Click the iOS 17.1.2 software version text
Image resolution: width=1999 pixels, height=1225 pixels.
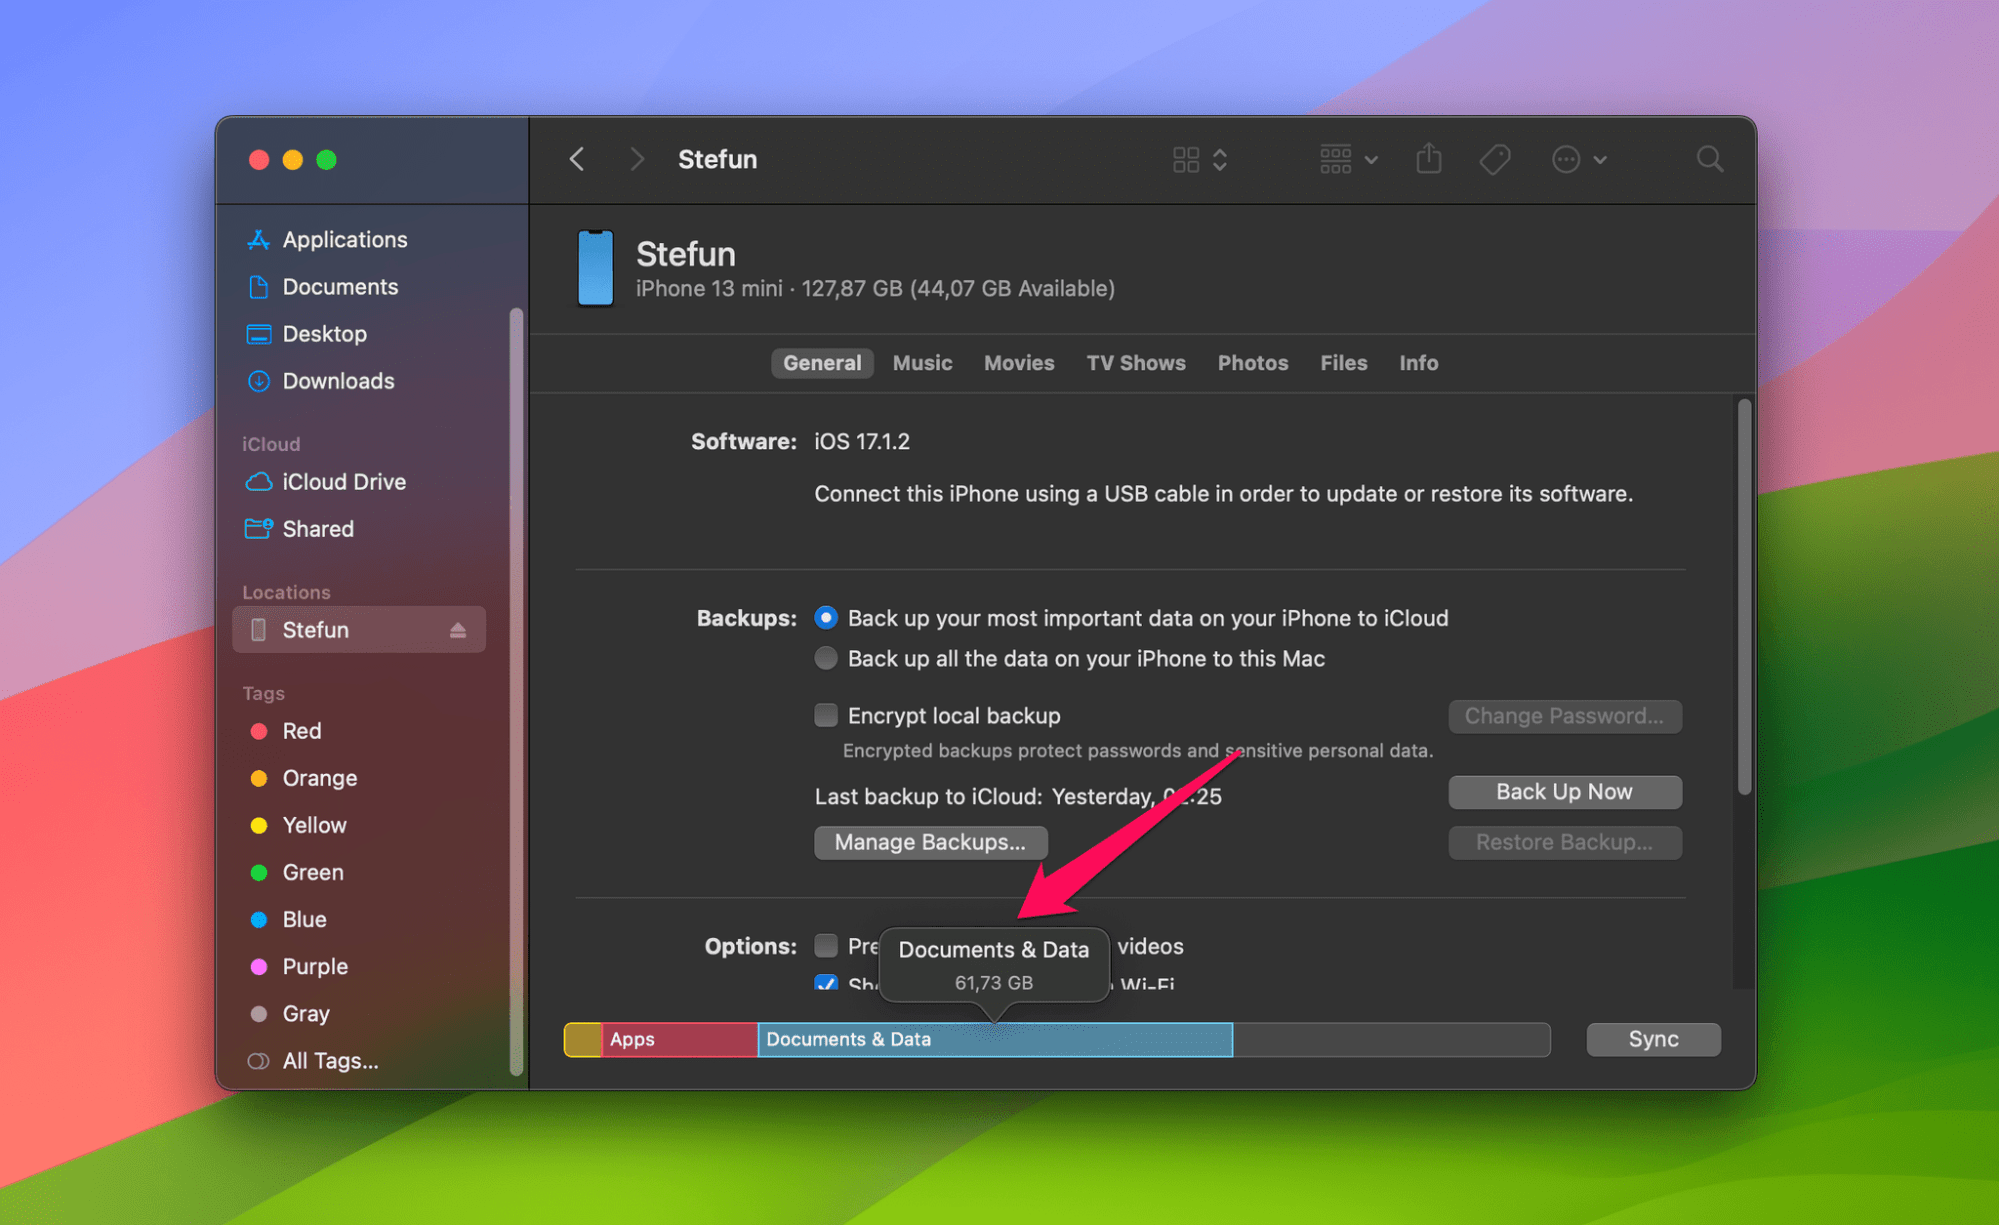(861, 441)
